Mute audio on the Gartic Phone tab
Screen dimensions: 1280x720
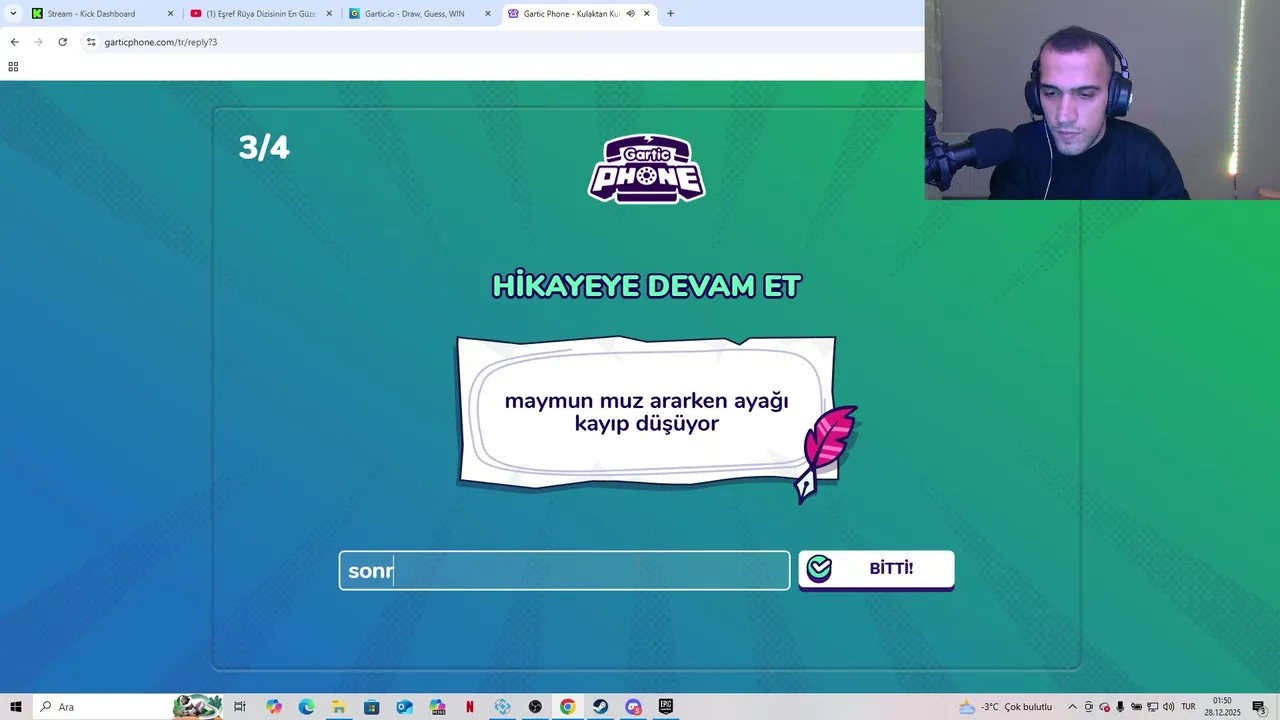[630, 14]
